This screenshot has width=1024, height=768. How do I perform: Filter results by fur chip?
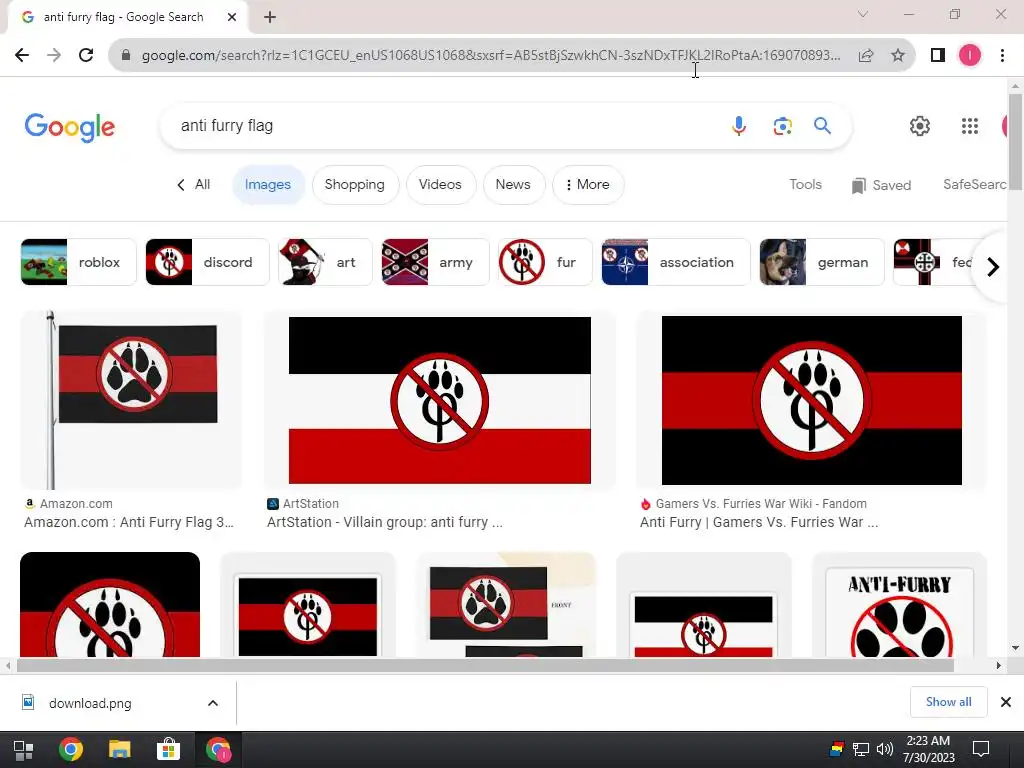pos(545,262)
